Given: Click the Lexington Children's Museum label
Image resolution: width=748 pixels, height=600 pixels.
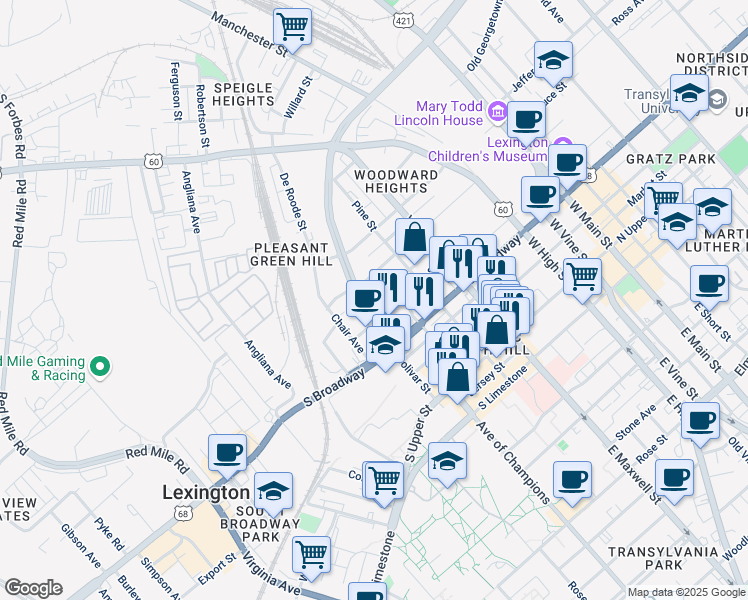Looking at the screenshot, I should [488, 149].
